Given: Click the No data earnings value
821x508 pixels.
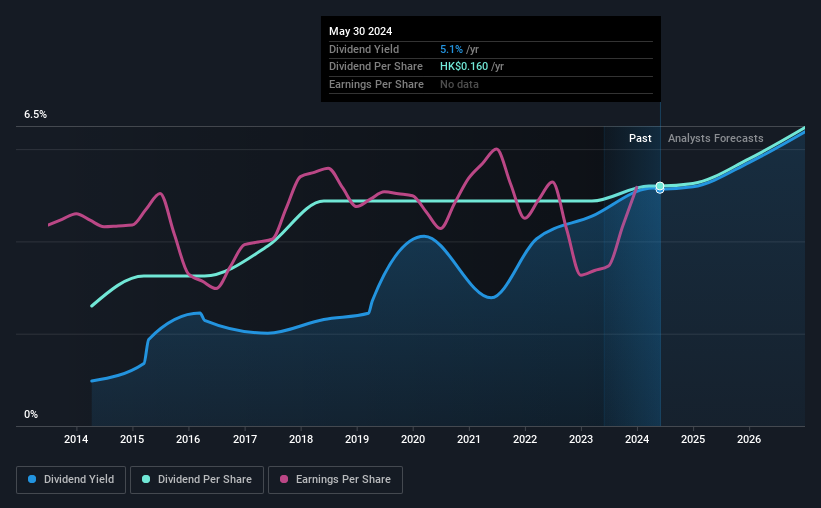Looking at the screenshot, I should pos(459,84).
